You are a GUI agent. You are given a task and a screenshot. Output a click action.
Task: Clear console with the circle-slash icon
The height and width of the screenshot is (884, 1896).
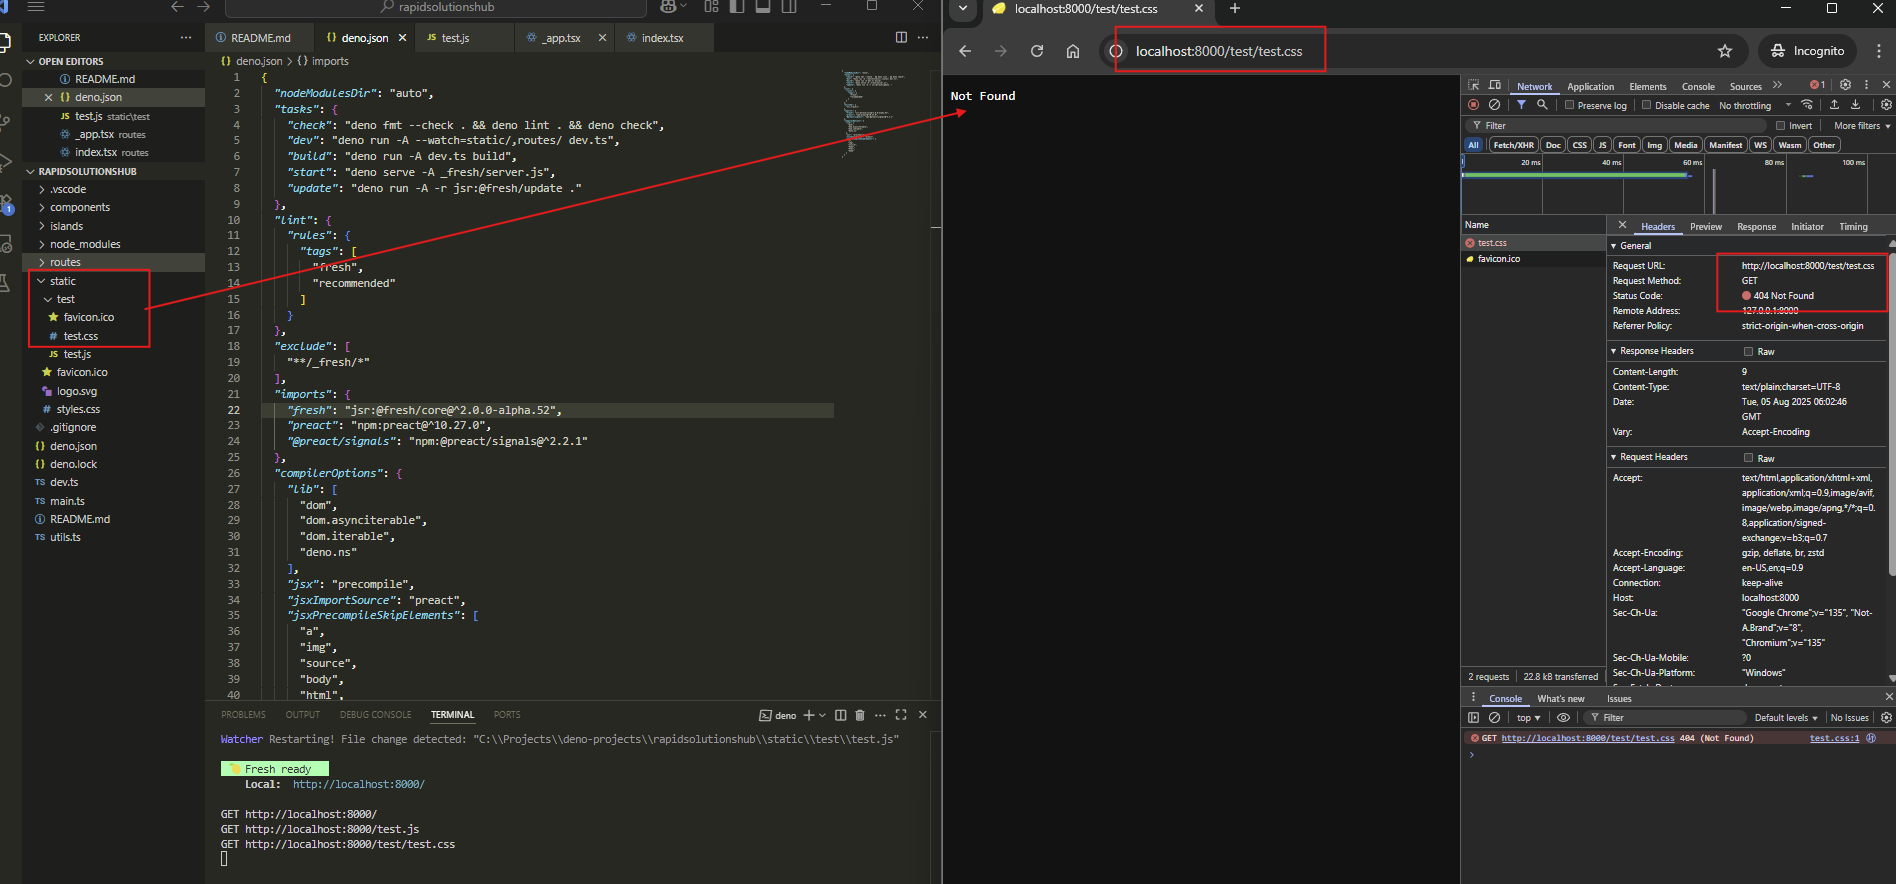tap(1494, 717)
